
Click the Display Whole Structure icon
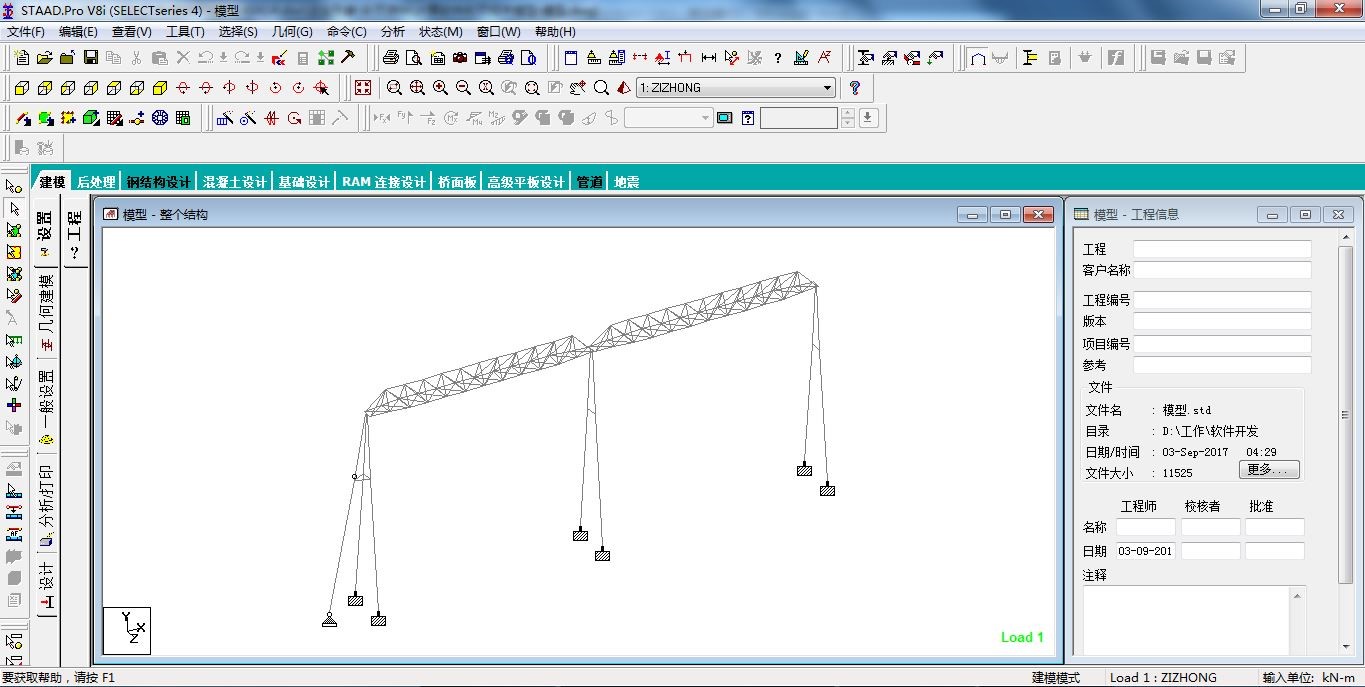(x=362, y=88)
